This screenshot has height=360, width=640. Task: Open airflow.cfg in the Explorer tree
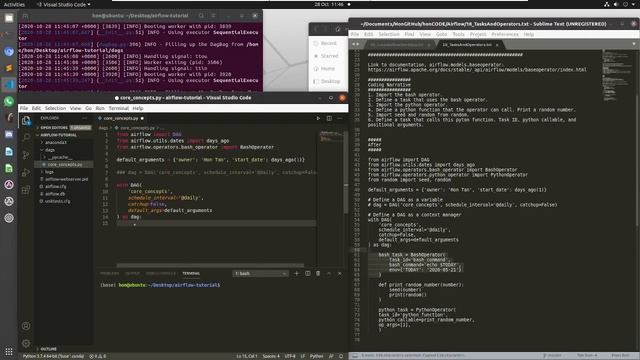point(56,187)
